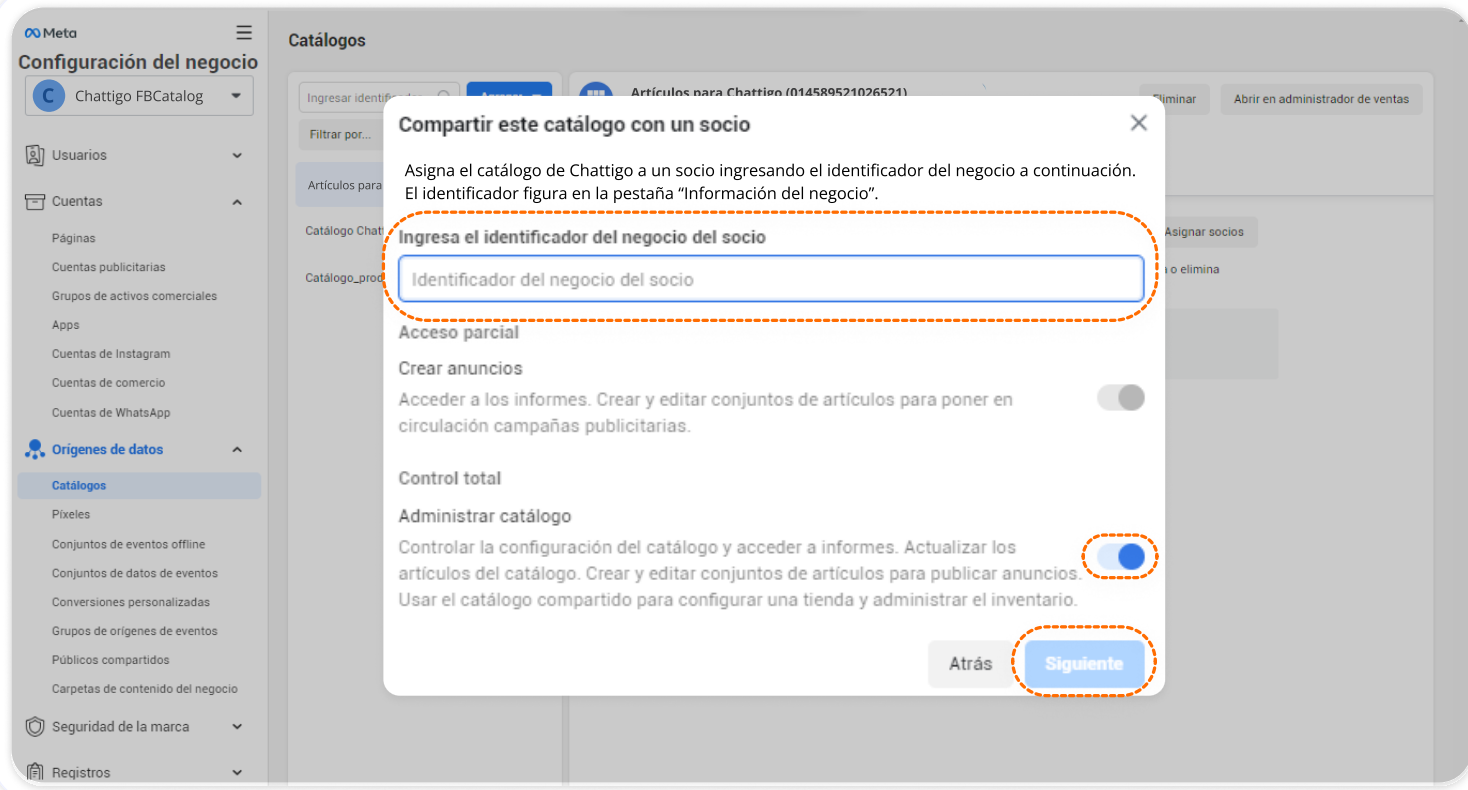Click the hamburger menu icon beside Meta
Screen dimensions: 1468x790
point(244,33)
